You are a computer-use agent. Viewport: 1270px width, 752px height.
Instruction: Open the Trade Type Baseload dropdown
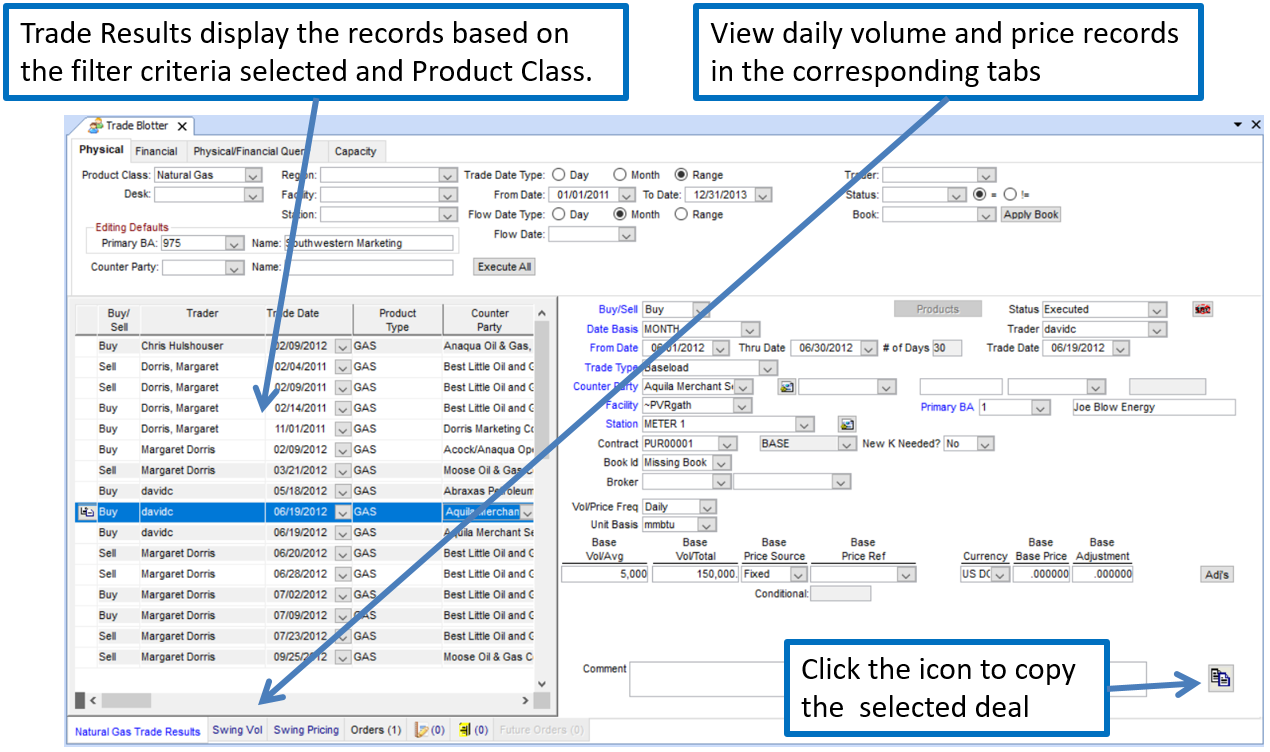coord(767,368)
